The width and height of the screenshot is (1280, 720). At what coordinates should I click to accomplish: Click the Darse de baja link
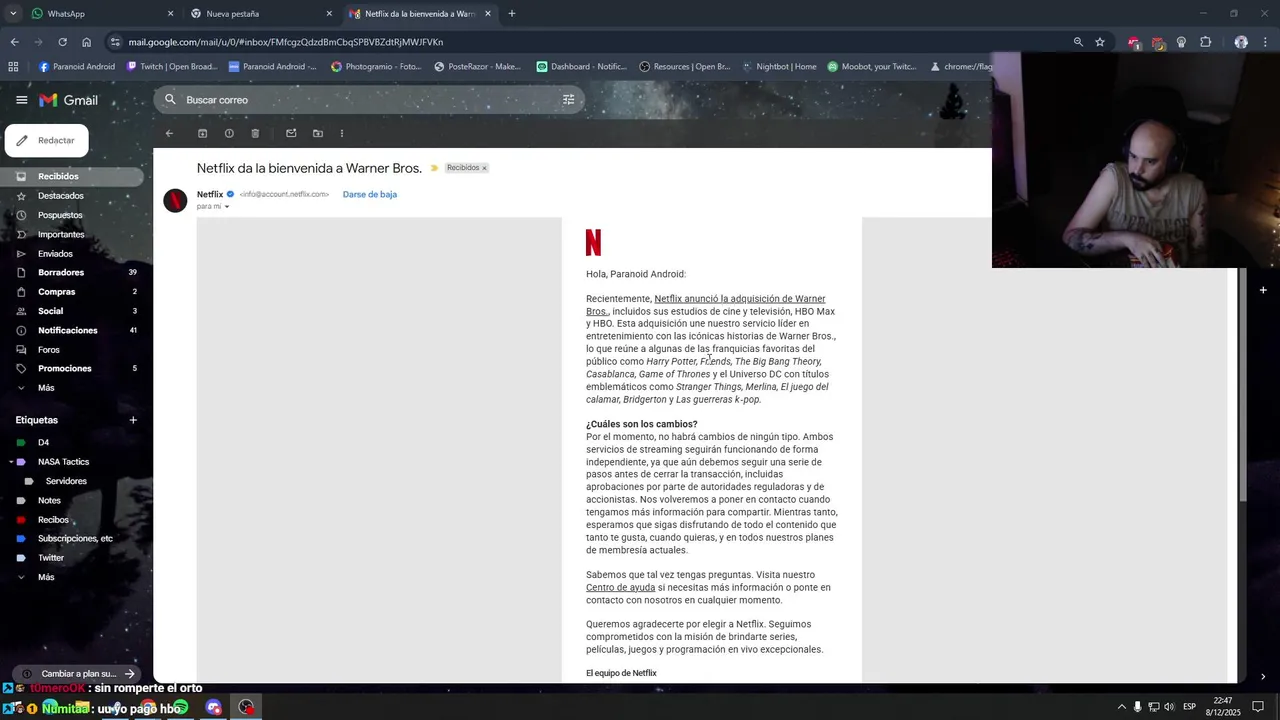coord(370,194)
